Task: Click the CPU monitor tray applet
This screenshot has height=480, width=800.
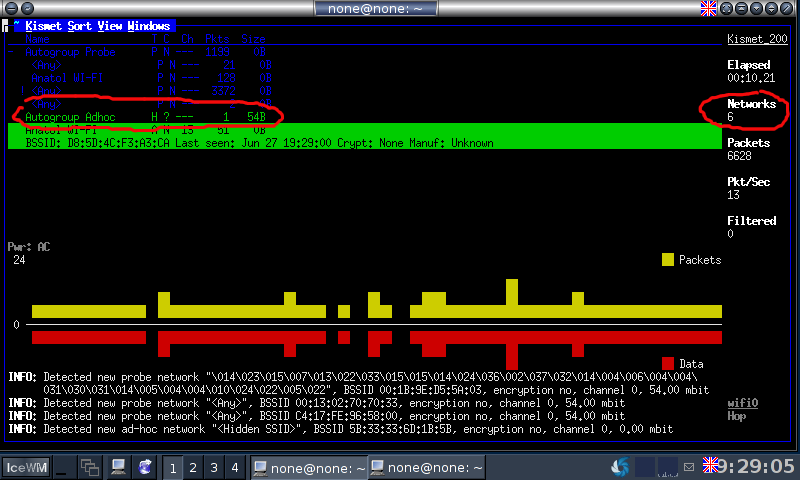Action: (x=645, y=467)
